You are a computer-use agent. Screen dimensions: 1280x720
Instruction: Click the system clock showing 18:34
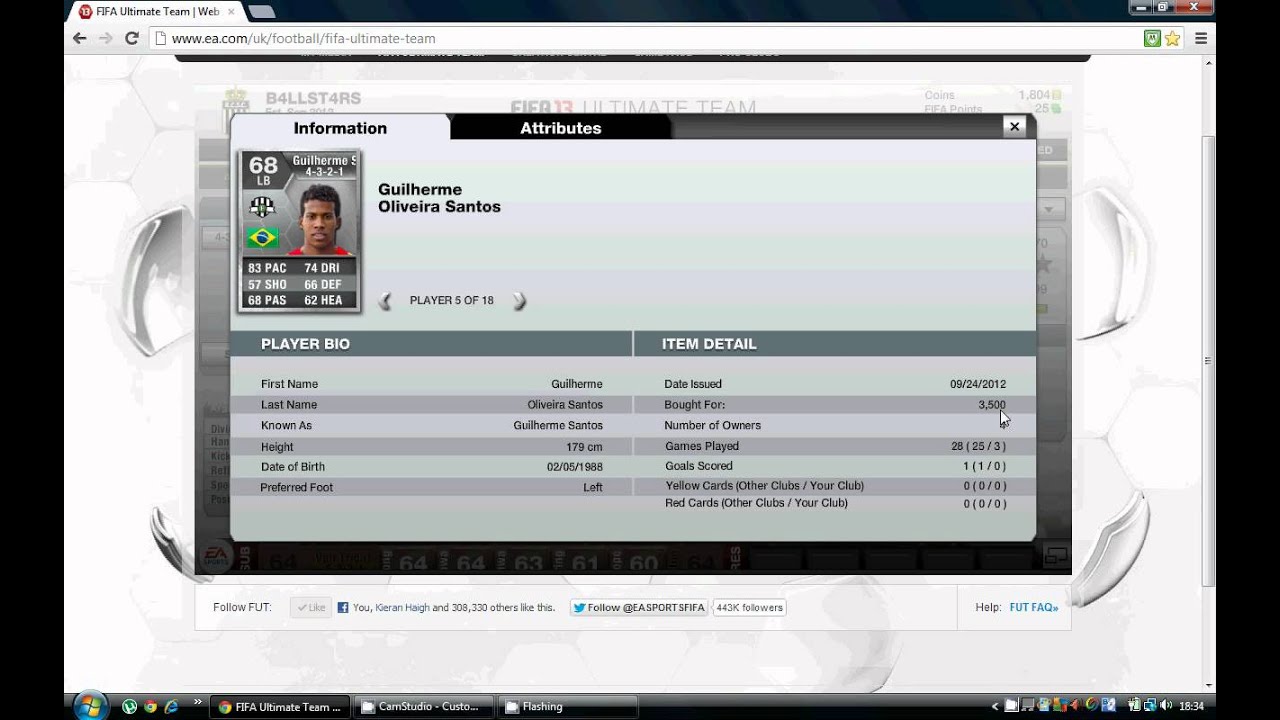(x=1191, y=706)
